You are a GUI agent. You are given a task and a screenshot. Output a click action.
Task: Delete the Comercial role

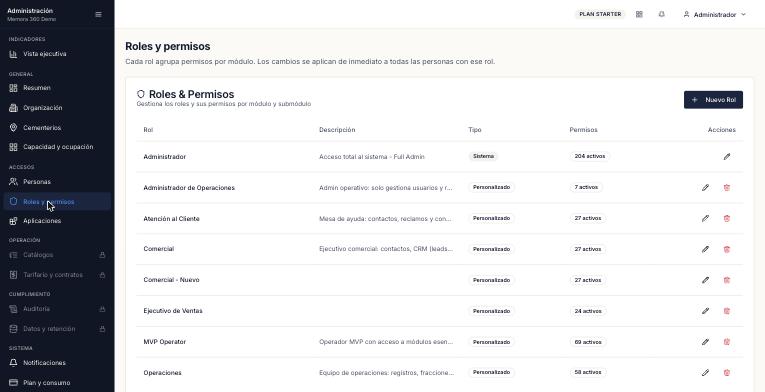click(726, 249)
